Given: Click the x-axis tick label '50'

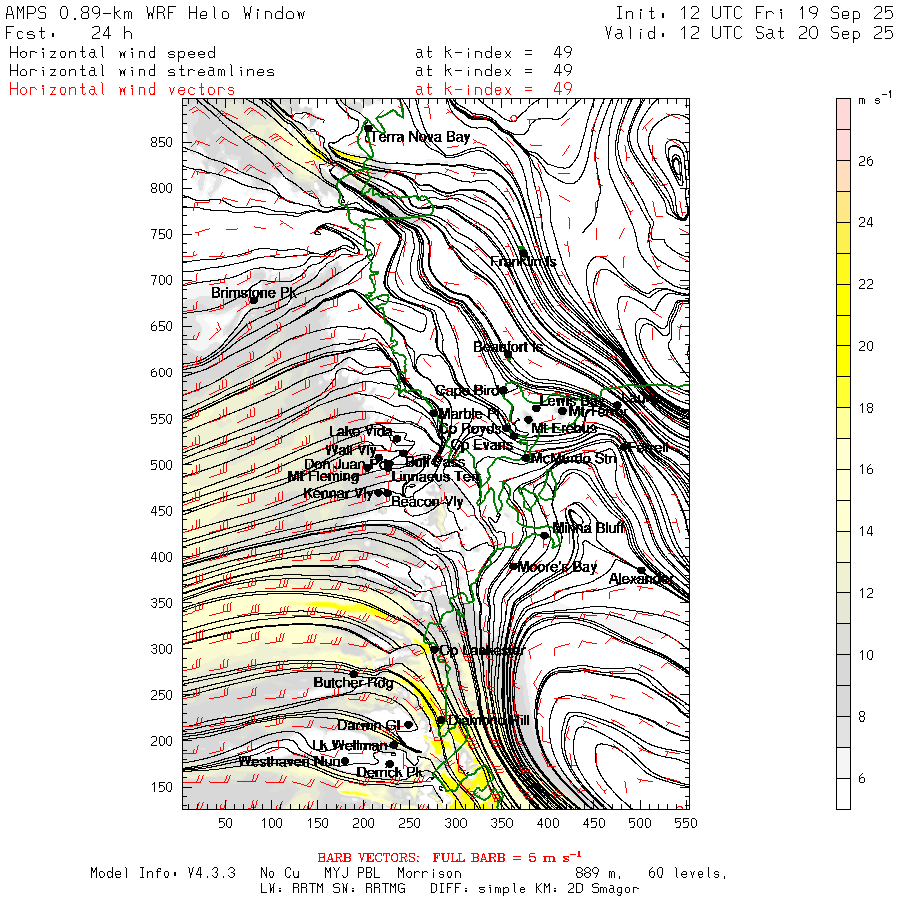Looking at the screenshot, I should coord(226,823).
